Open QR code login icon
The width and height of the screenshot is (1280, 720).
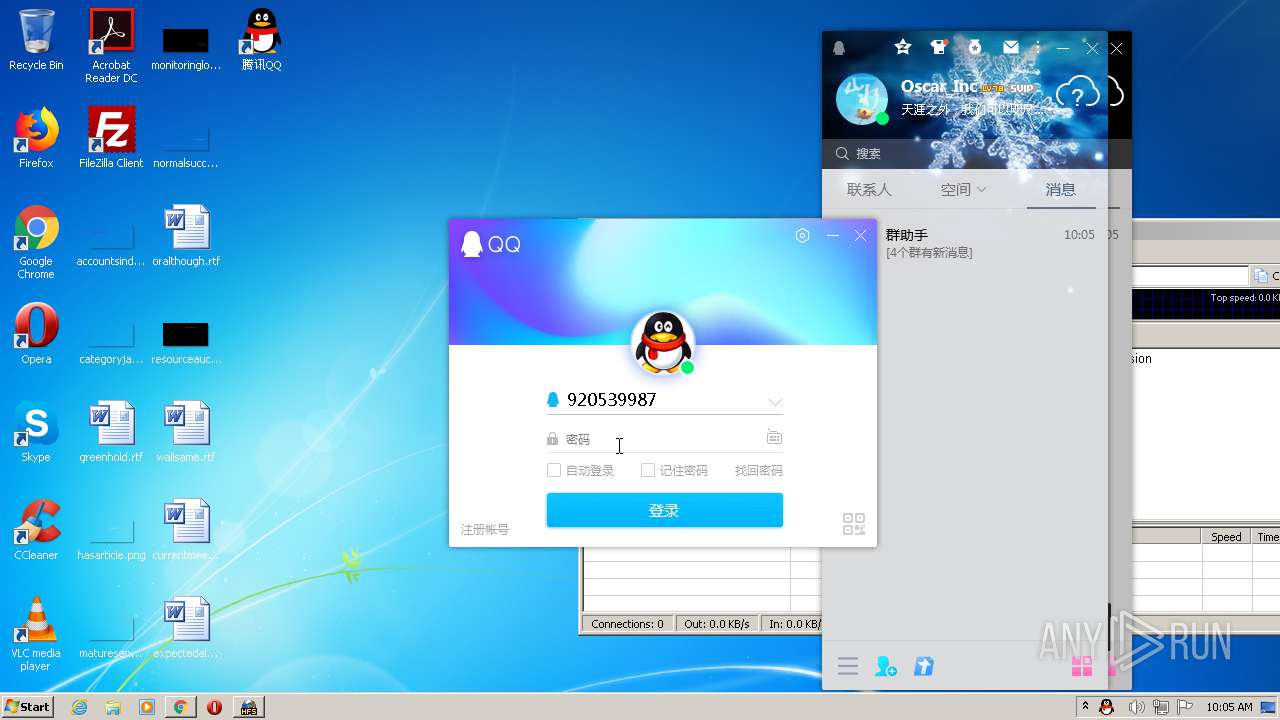pyautogui.click(x=853, y=524)
